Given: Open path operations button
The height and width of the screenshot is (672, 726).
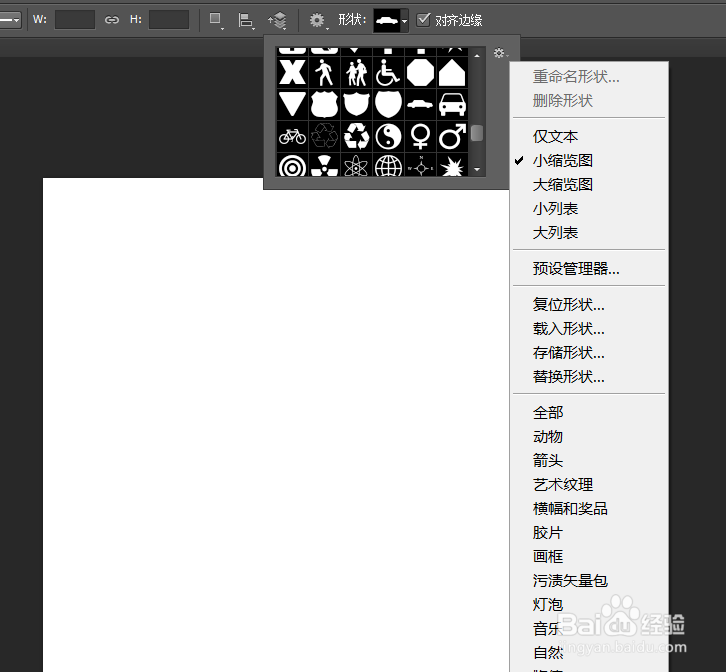Looking at the screenshot, I should 216,20.
